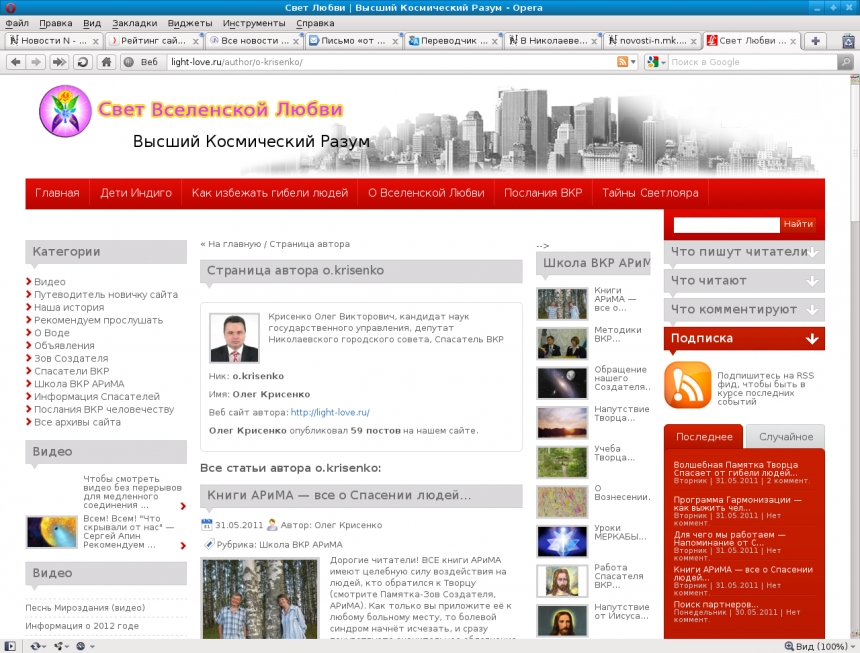Click the RSS feed icon in address bar
The width and height of the screenshot is (860, 653).
coord(623,62)
